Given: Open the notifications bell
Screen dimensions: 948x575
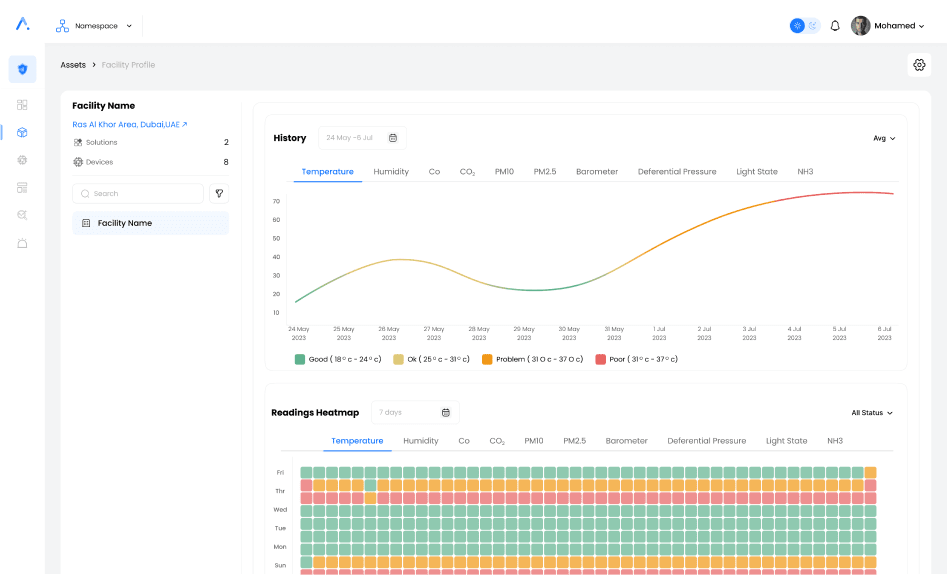Looking at the screenshot, I should coord(835,26).
